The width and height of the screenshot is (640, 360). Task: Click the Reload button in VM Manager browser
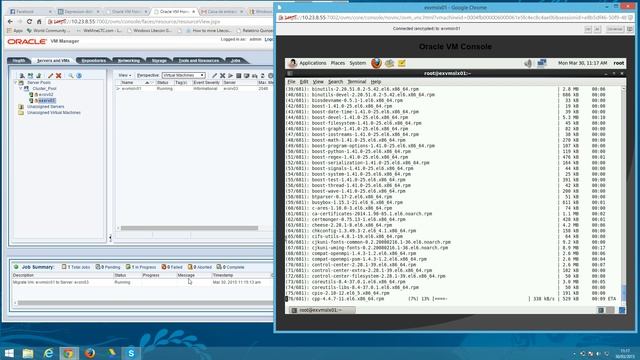[29, 22]
